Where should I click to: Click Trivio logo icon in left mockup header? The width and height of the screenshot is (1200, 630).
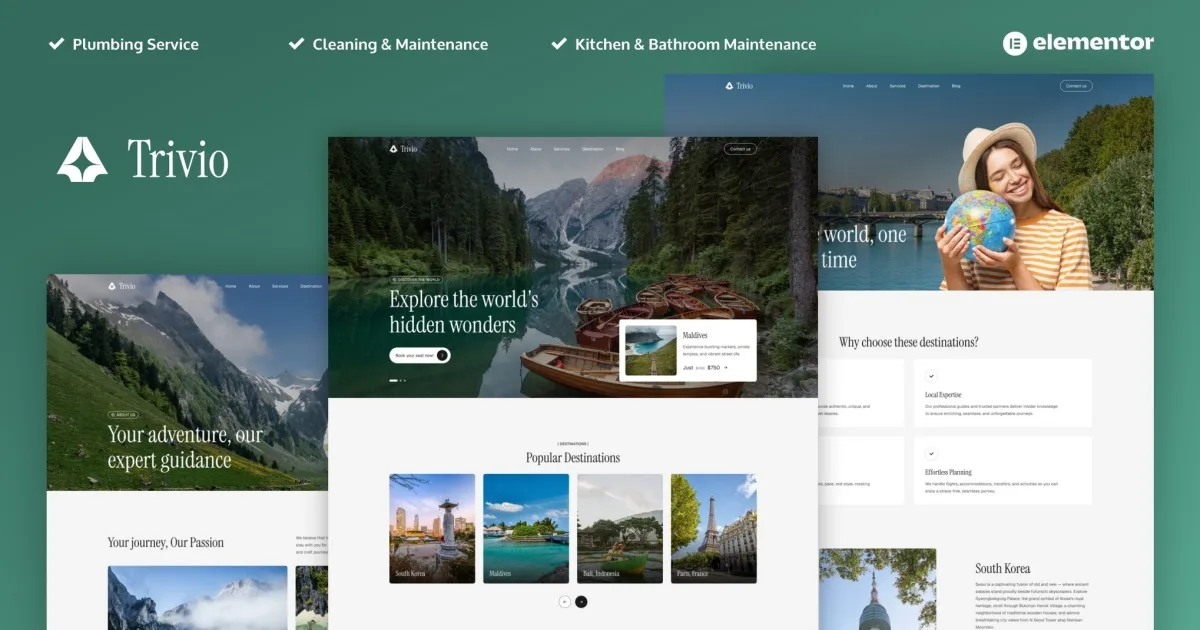tap(112, 286)
